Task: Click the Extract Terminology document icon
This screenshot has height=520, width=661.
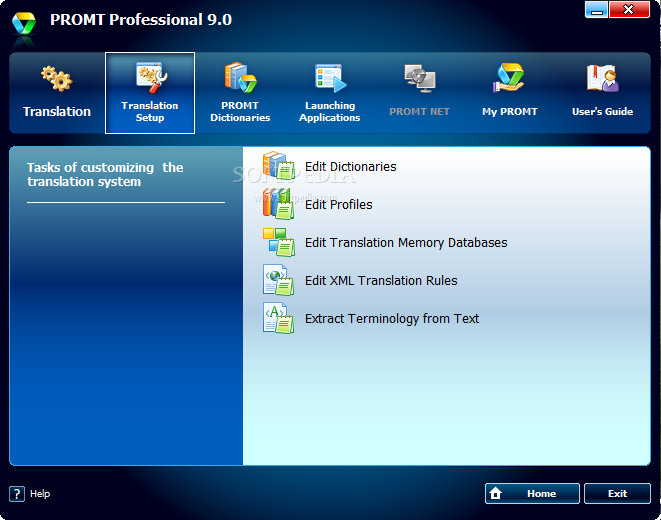Action: pos(278,318)
